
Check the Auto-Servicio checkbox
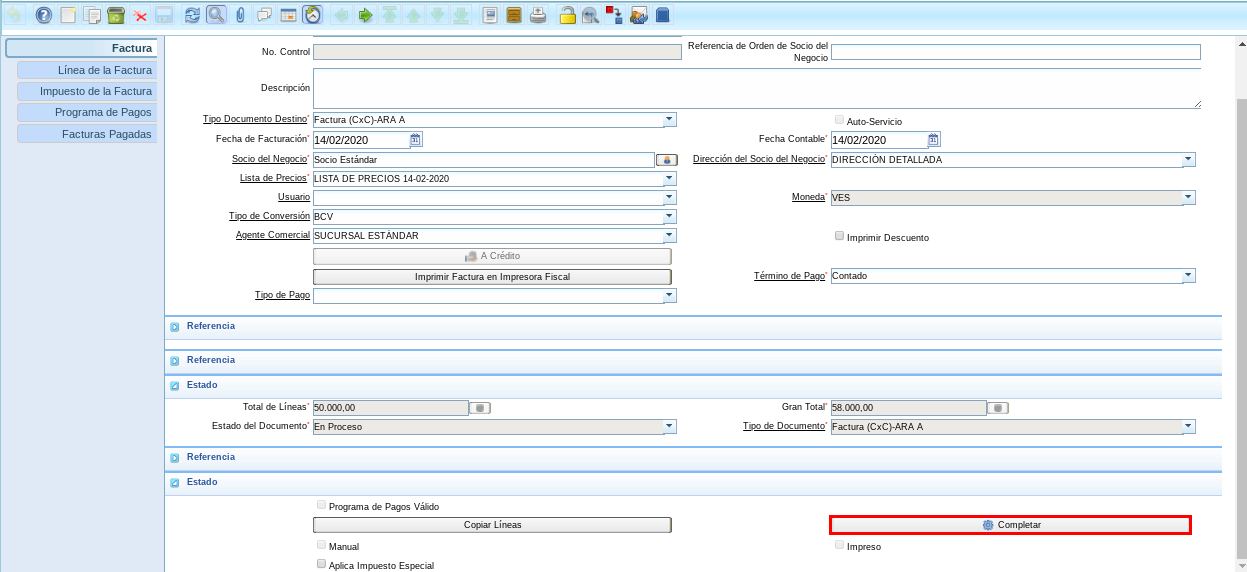(840, 120)
